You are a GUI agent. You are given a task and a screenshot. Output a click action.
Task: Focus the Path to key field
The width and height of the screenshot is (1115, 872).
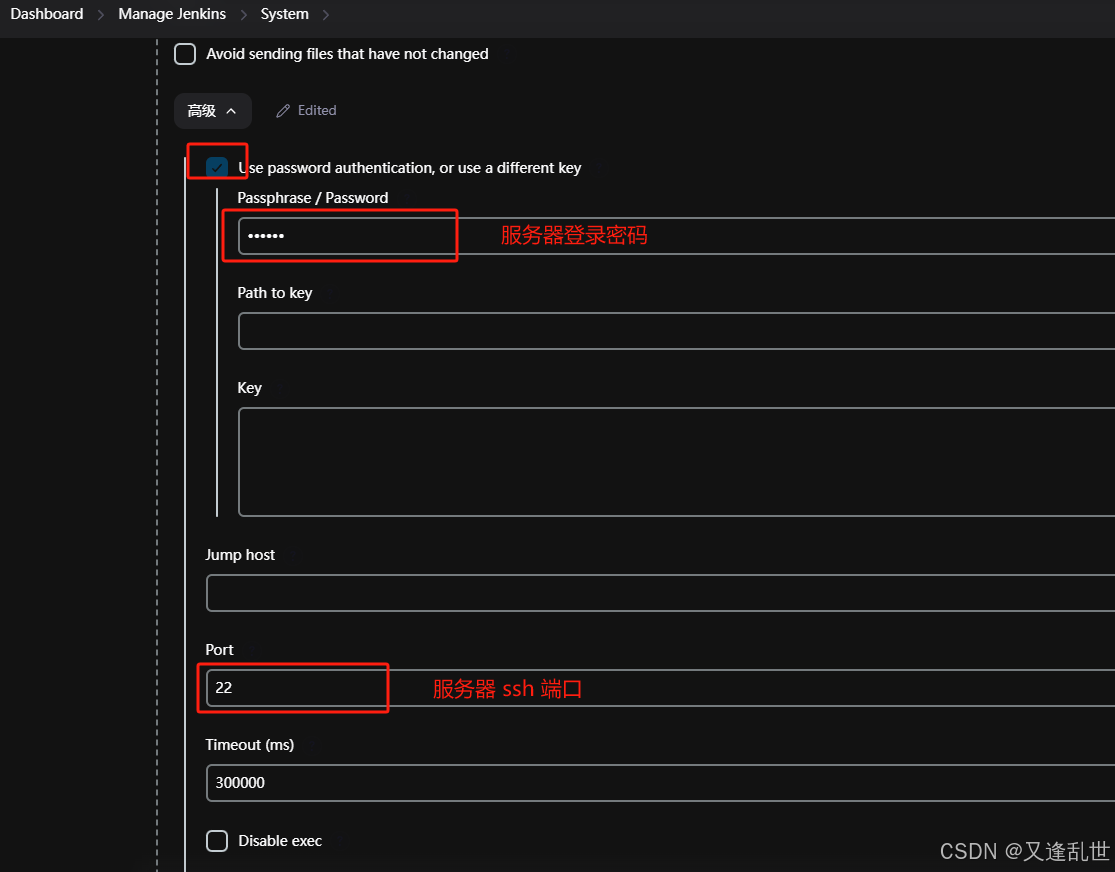(x=676, y=331)
